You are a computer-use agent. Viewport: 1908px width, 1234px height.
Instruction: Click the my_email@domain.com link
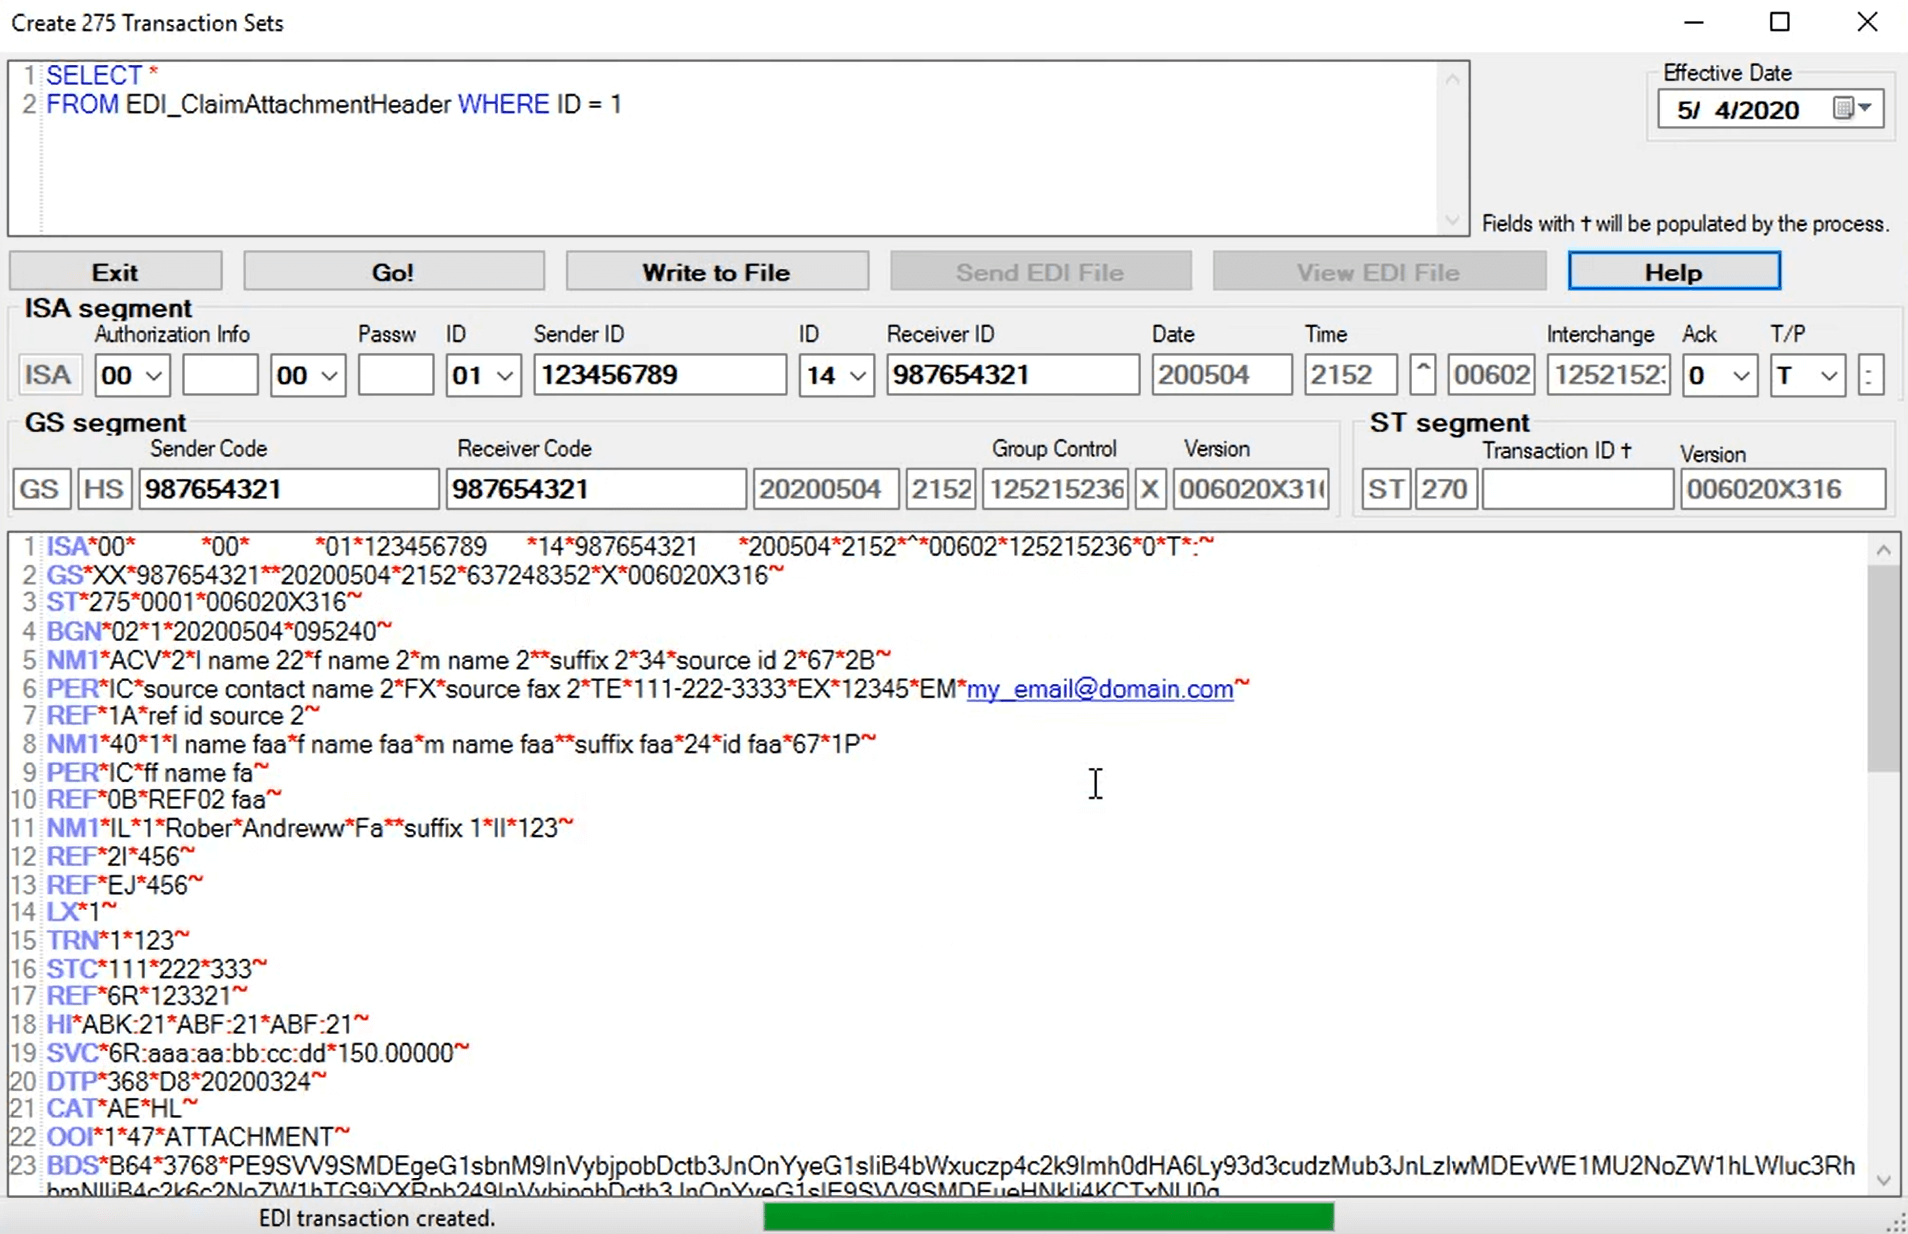[1099, 689]
